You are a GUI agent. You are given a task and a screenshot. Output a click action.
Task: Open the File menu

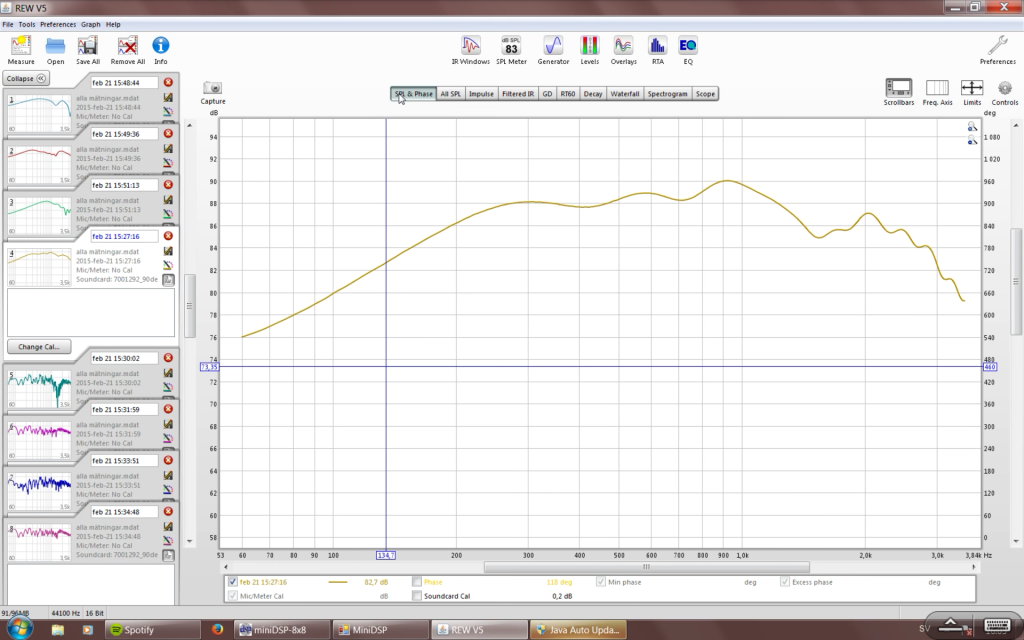coord(8,24)
